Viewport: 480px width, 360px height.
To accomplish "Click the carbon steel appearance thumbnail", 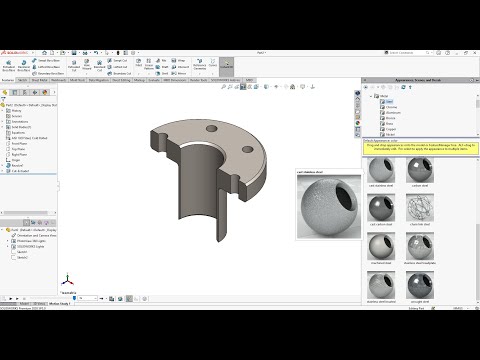I will click(x=420, y=170).
